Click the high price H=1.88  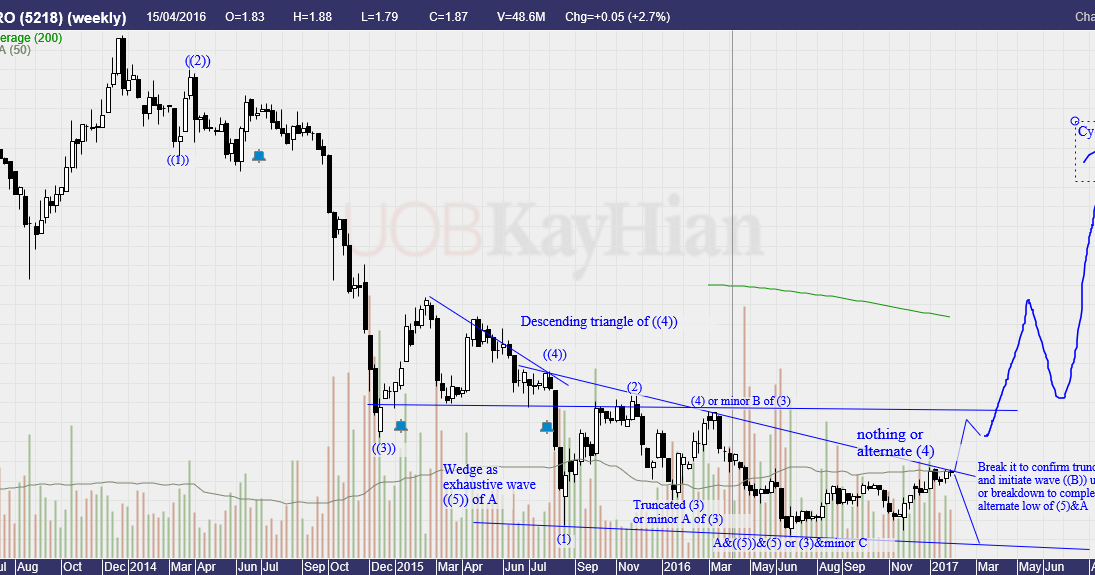tap(312, 17)
